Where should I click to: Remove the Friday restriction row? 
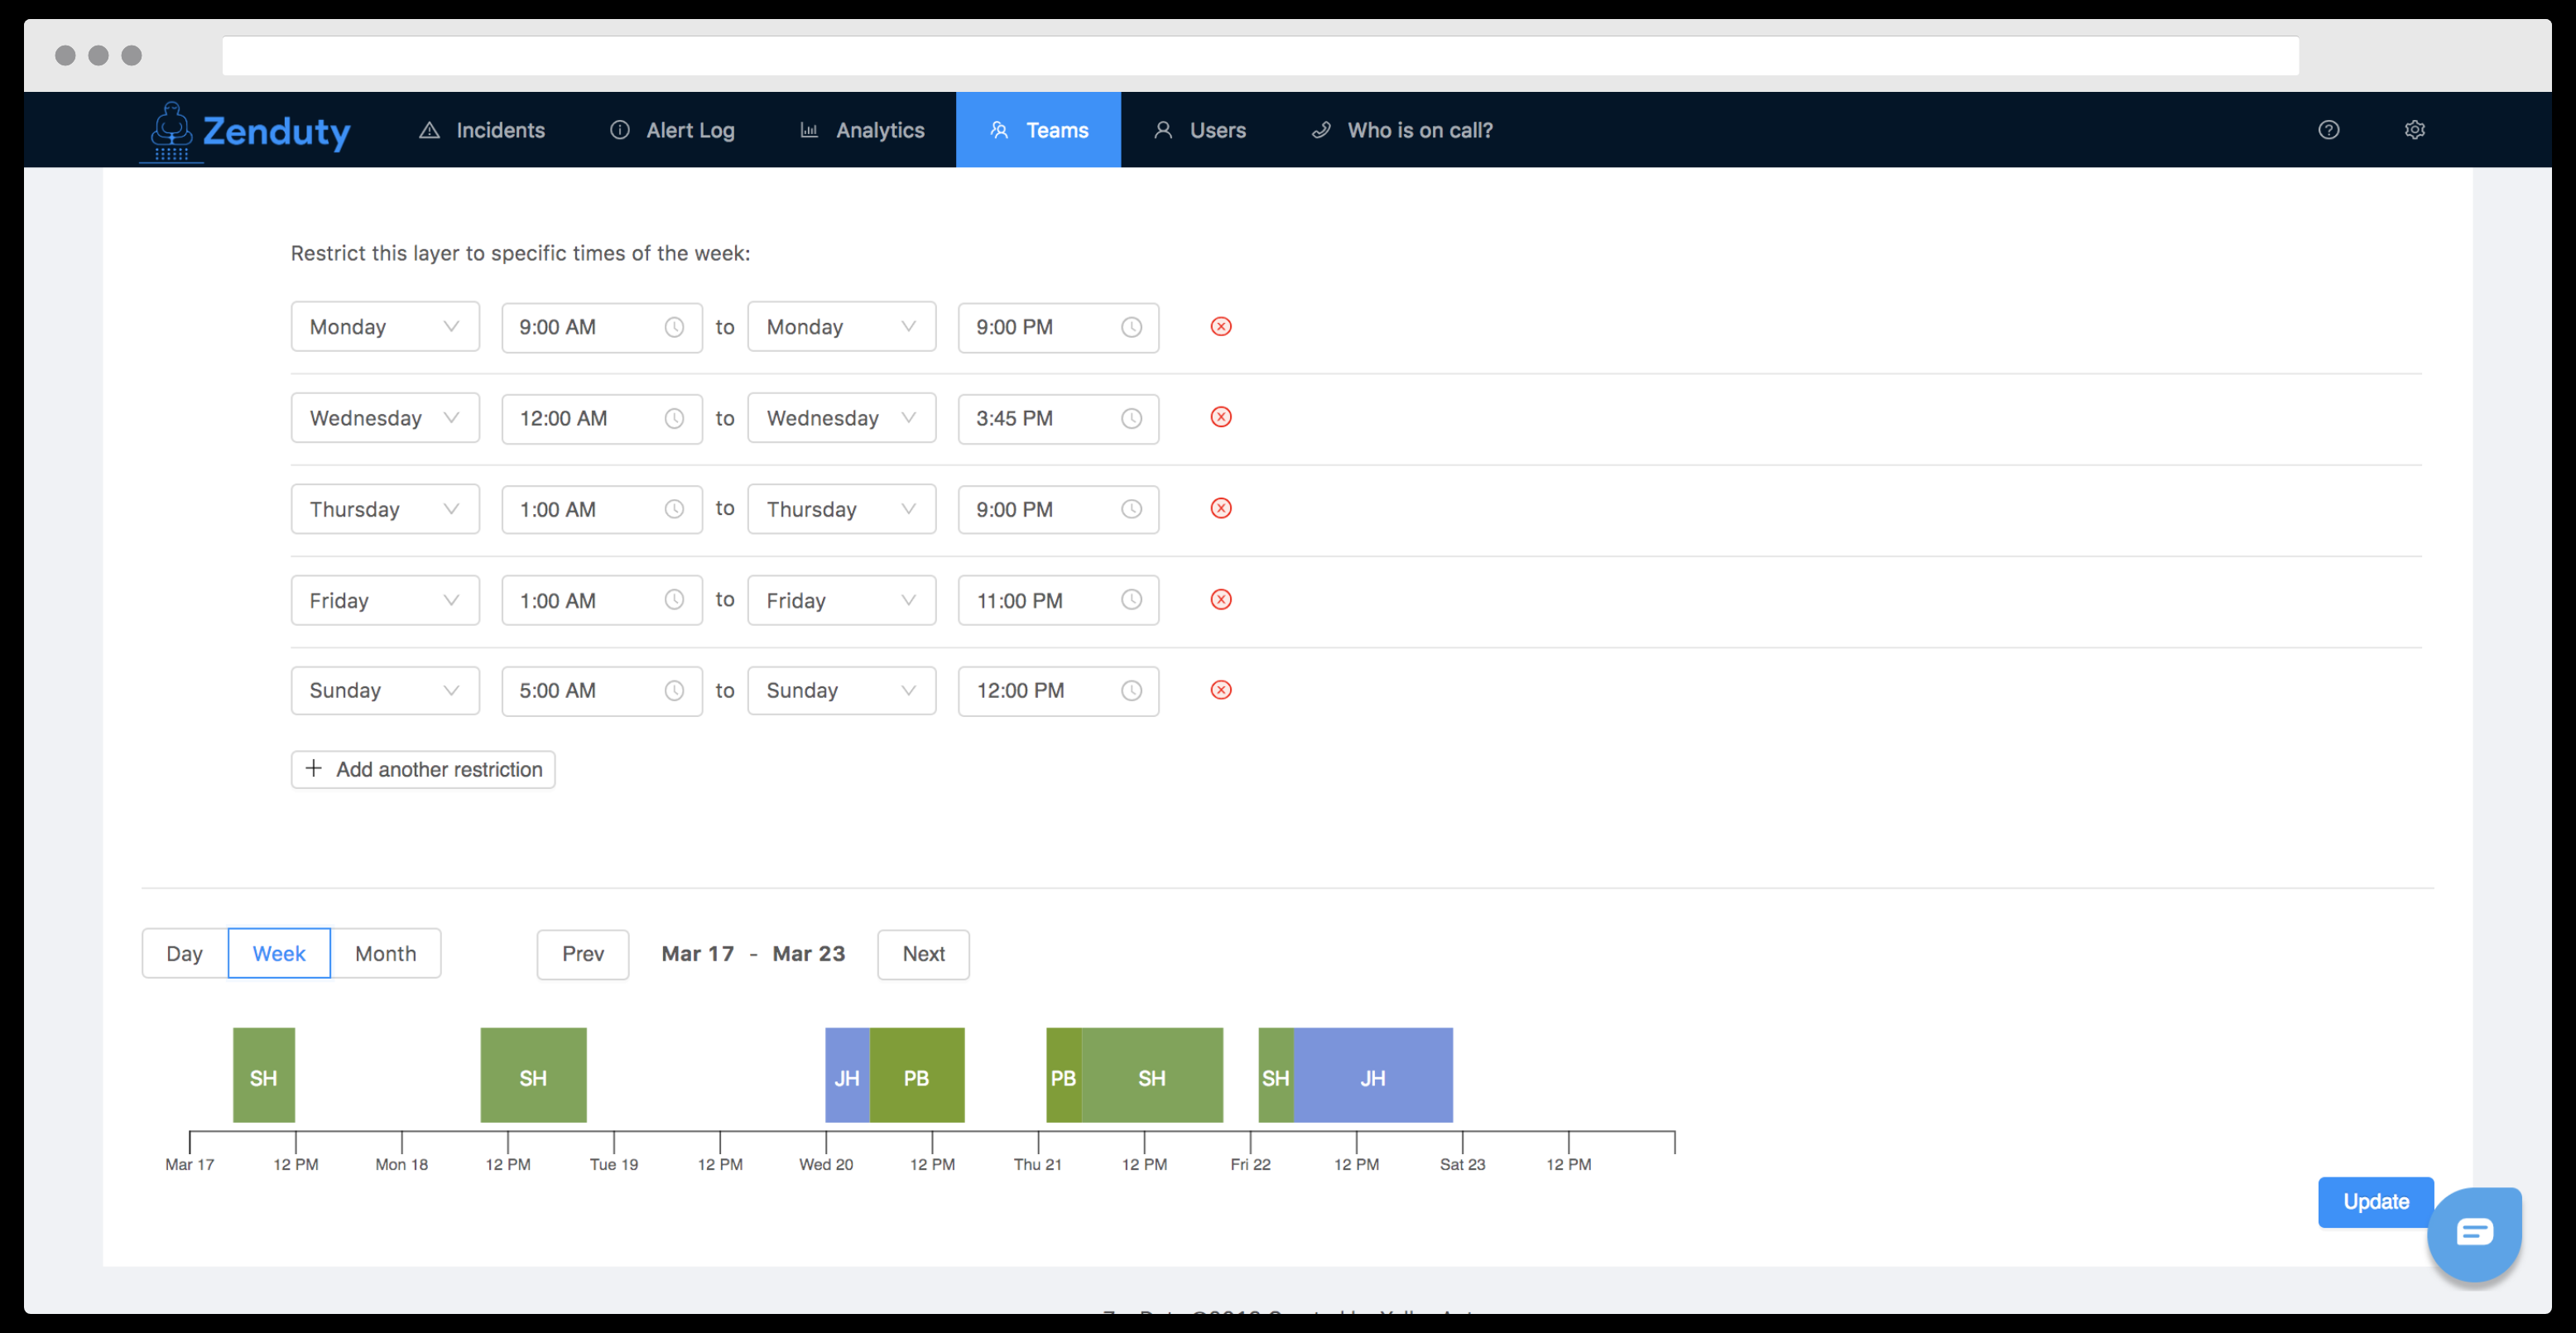pos(1221,600)
